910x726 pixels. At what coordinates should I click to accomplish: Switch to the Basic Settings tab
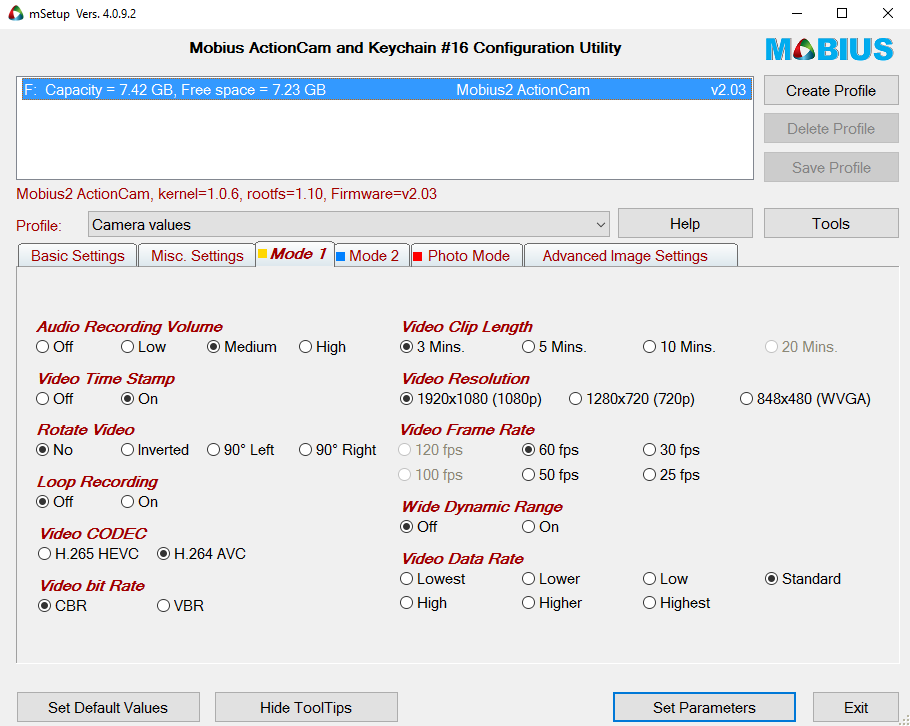click(x=78, y=256)
